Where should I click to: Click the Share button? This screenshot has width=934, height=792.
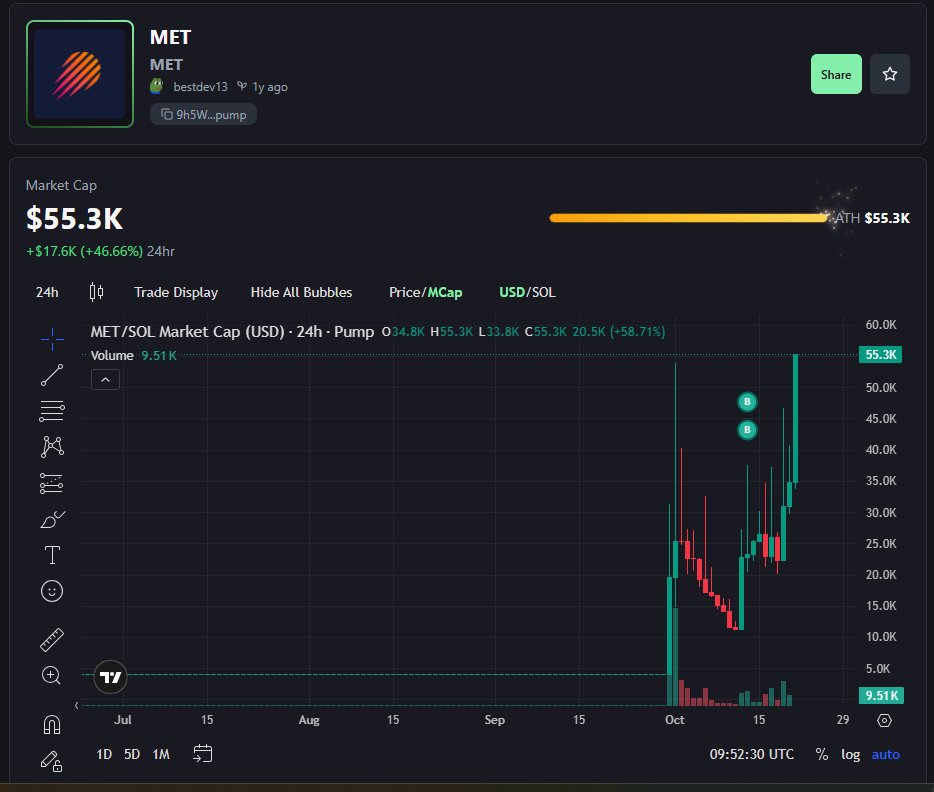(835, 74)
